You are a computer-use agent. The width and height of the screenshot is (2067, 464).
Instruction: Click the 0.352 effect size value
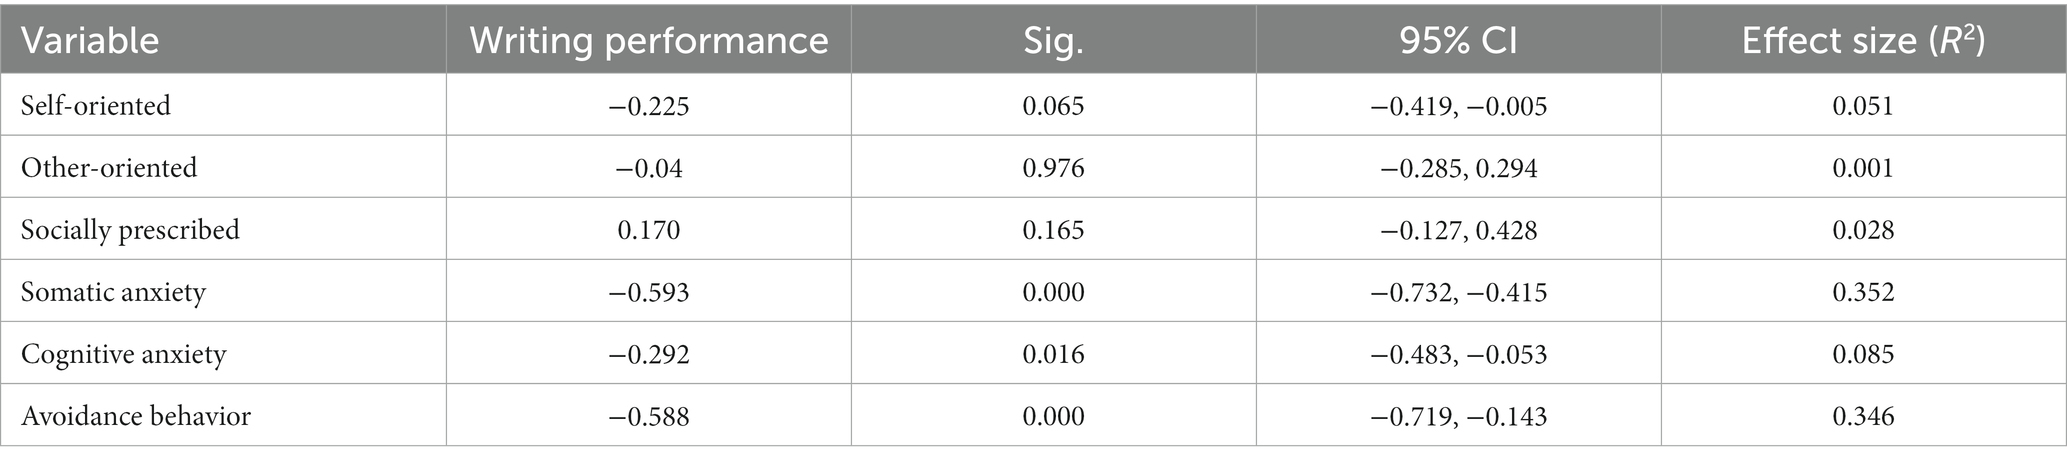(x=1864, y=292)
